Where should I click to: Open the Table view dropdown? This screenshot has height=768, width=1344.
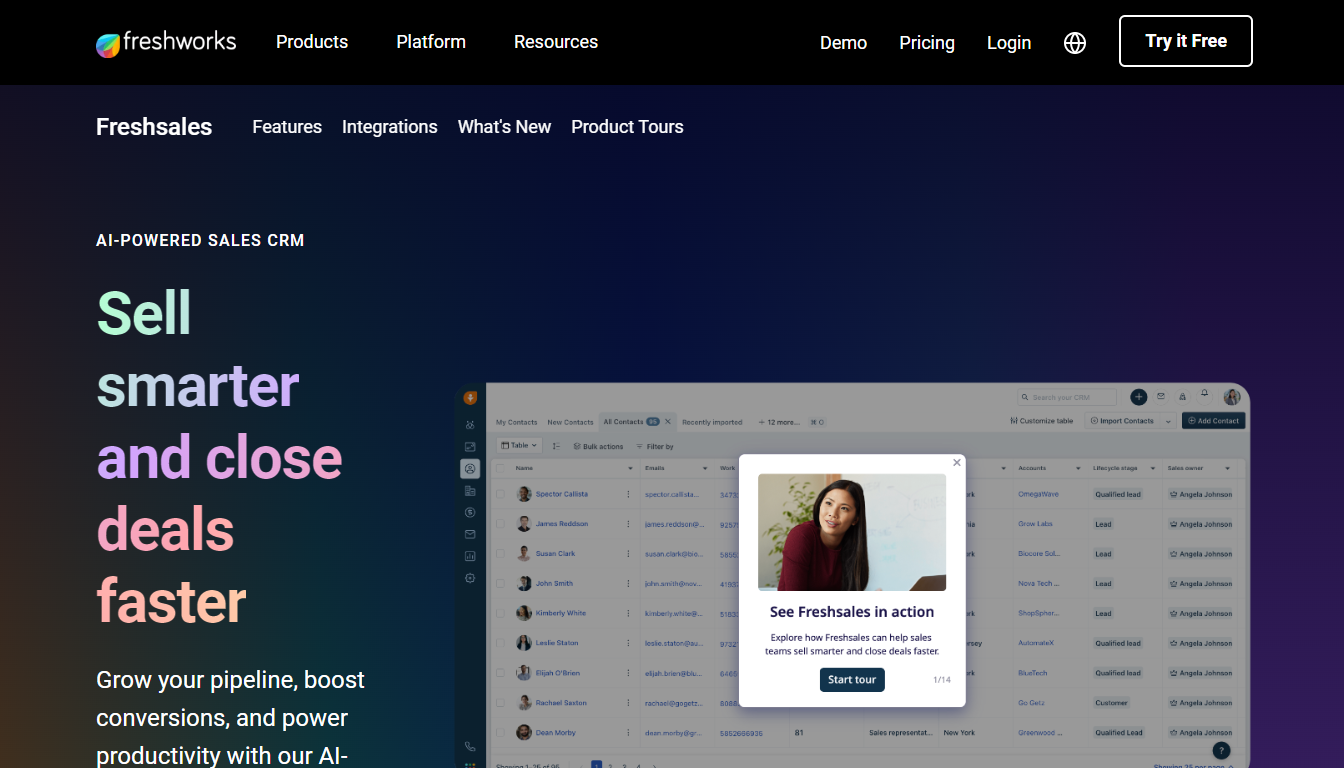519,445
